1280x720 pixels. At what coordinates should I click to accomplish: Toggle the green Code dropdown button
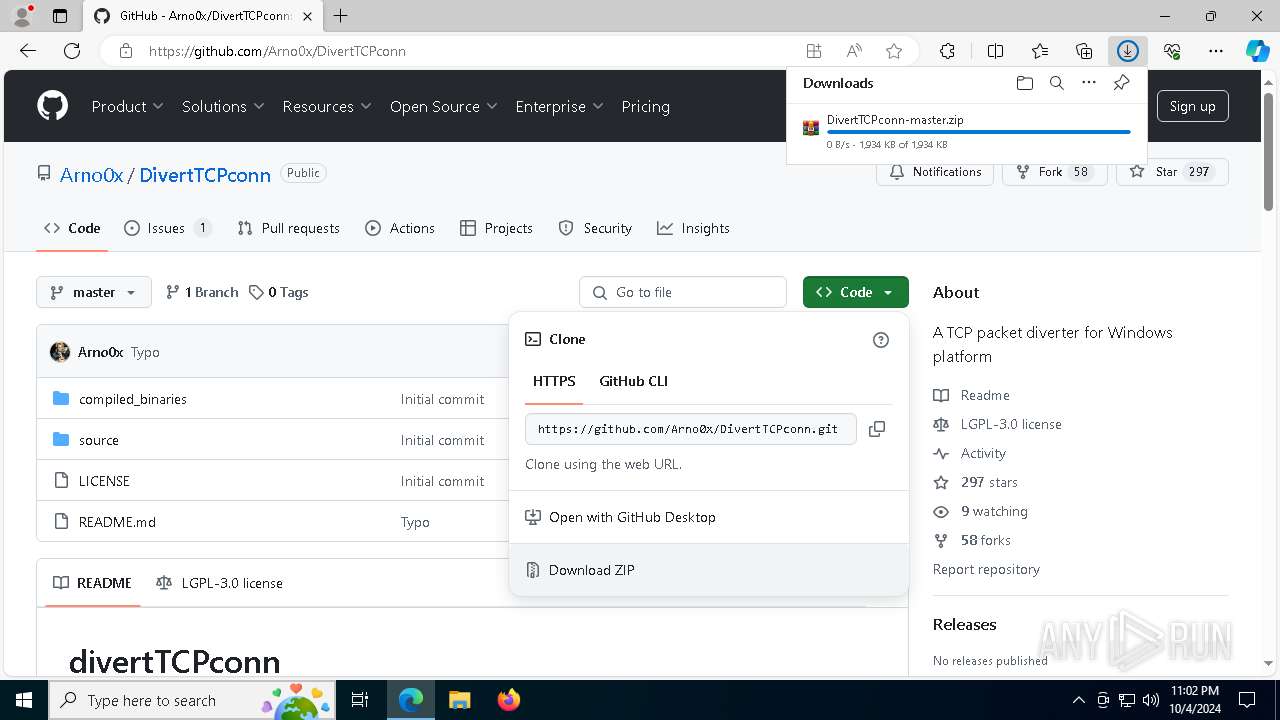[855, 292]
